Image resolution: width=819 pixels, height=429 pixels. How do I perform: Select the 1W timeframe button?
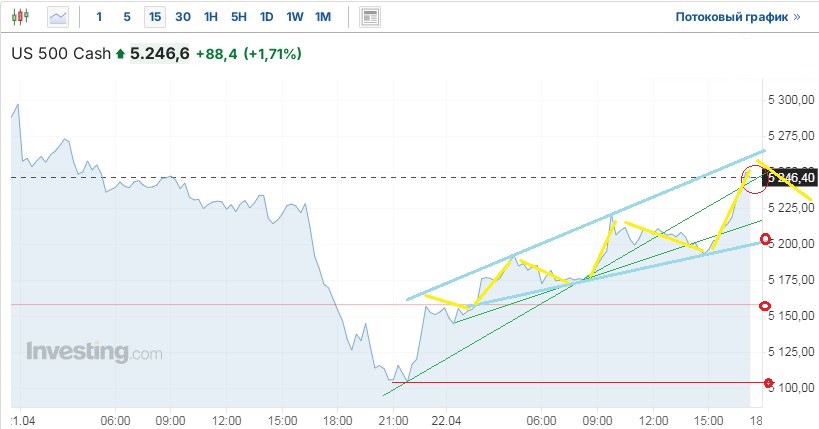(294, 17)
